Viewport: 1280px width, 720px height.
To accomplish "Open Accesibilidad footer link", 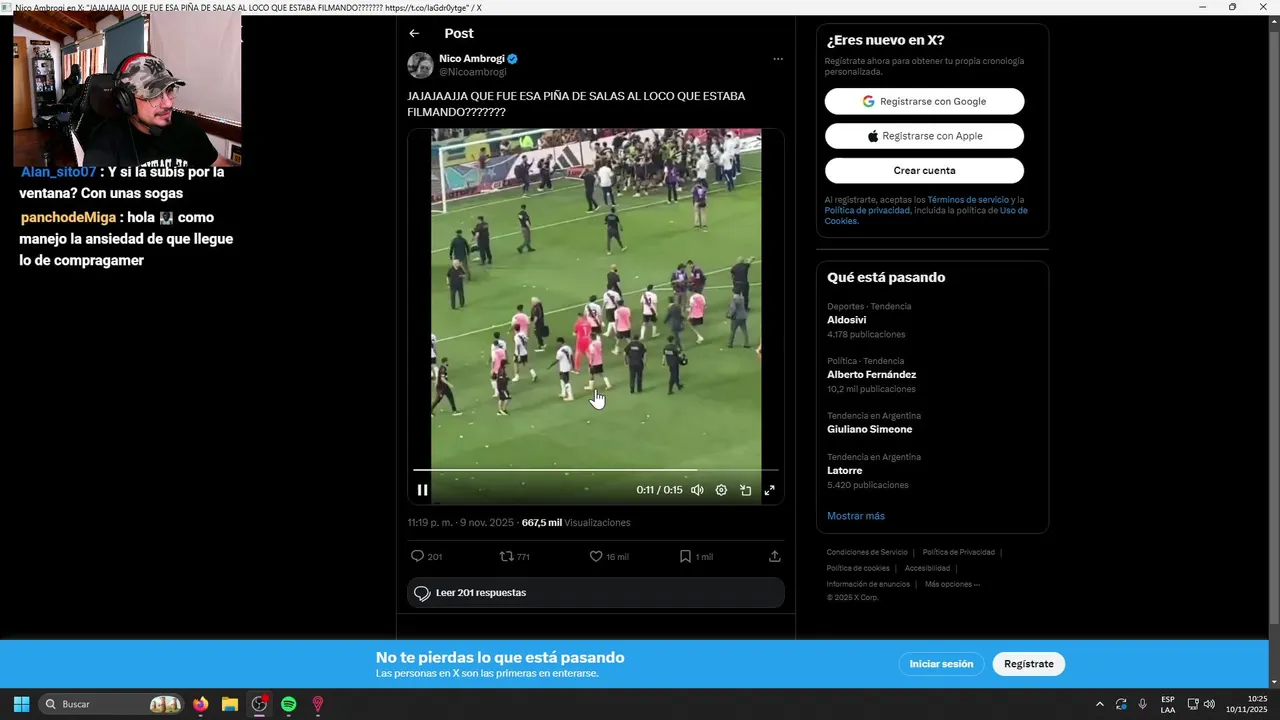I will click(927, 568).
